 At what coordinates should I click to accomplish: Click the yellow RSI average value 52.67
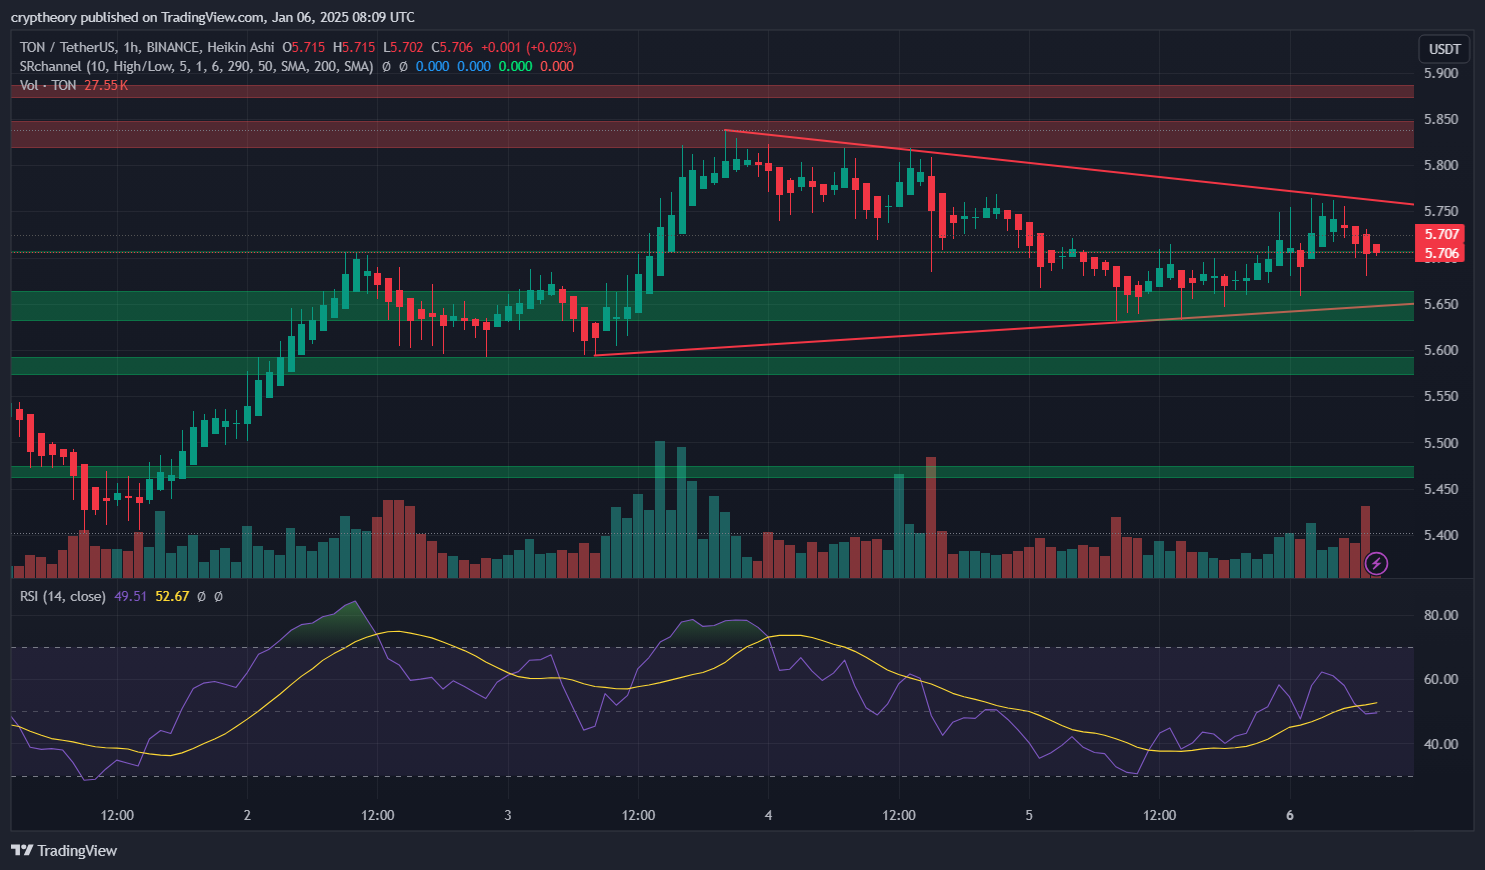[x=172, y=596]
